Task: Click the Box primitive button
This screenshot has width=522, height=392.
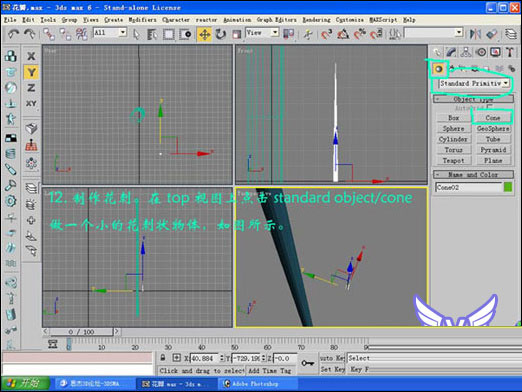Action: tap(453, 118)
